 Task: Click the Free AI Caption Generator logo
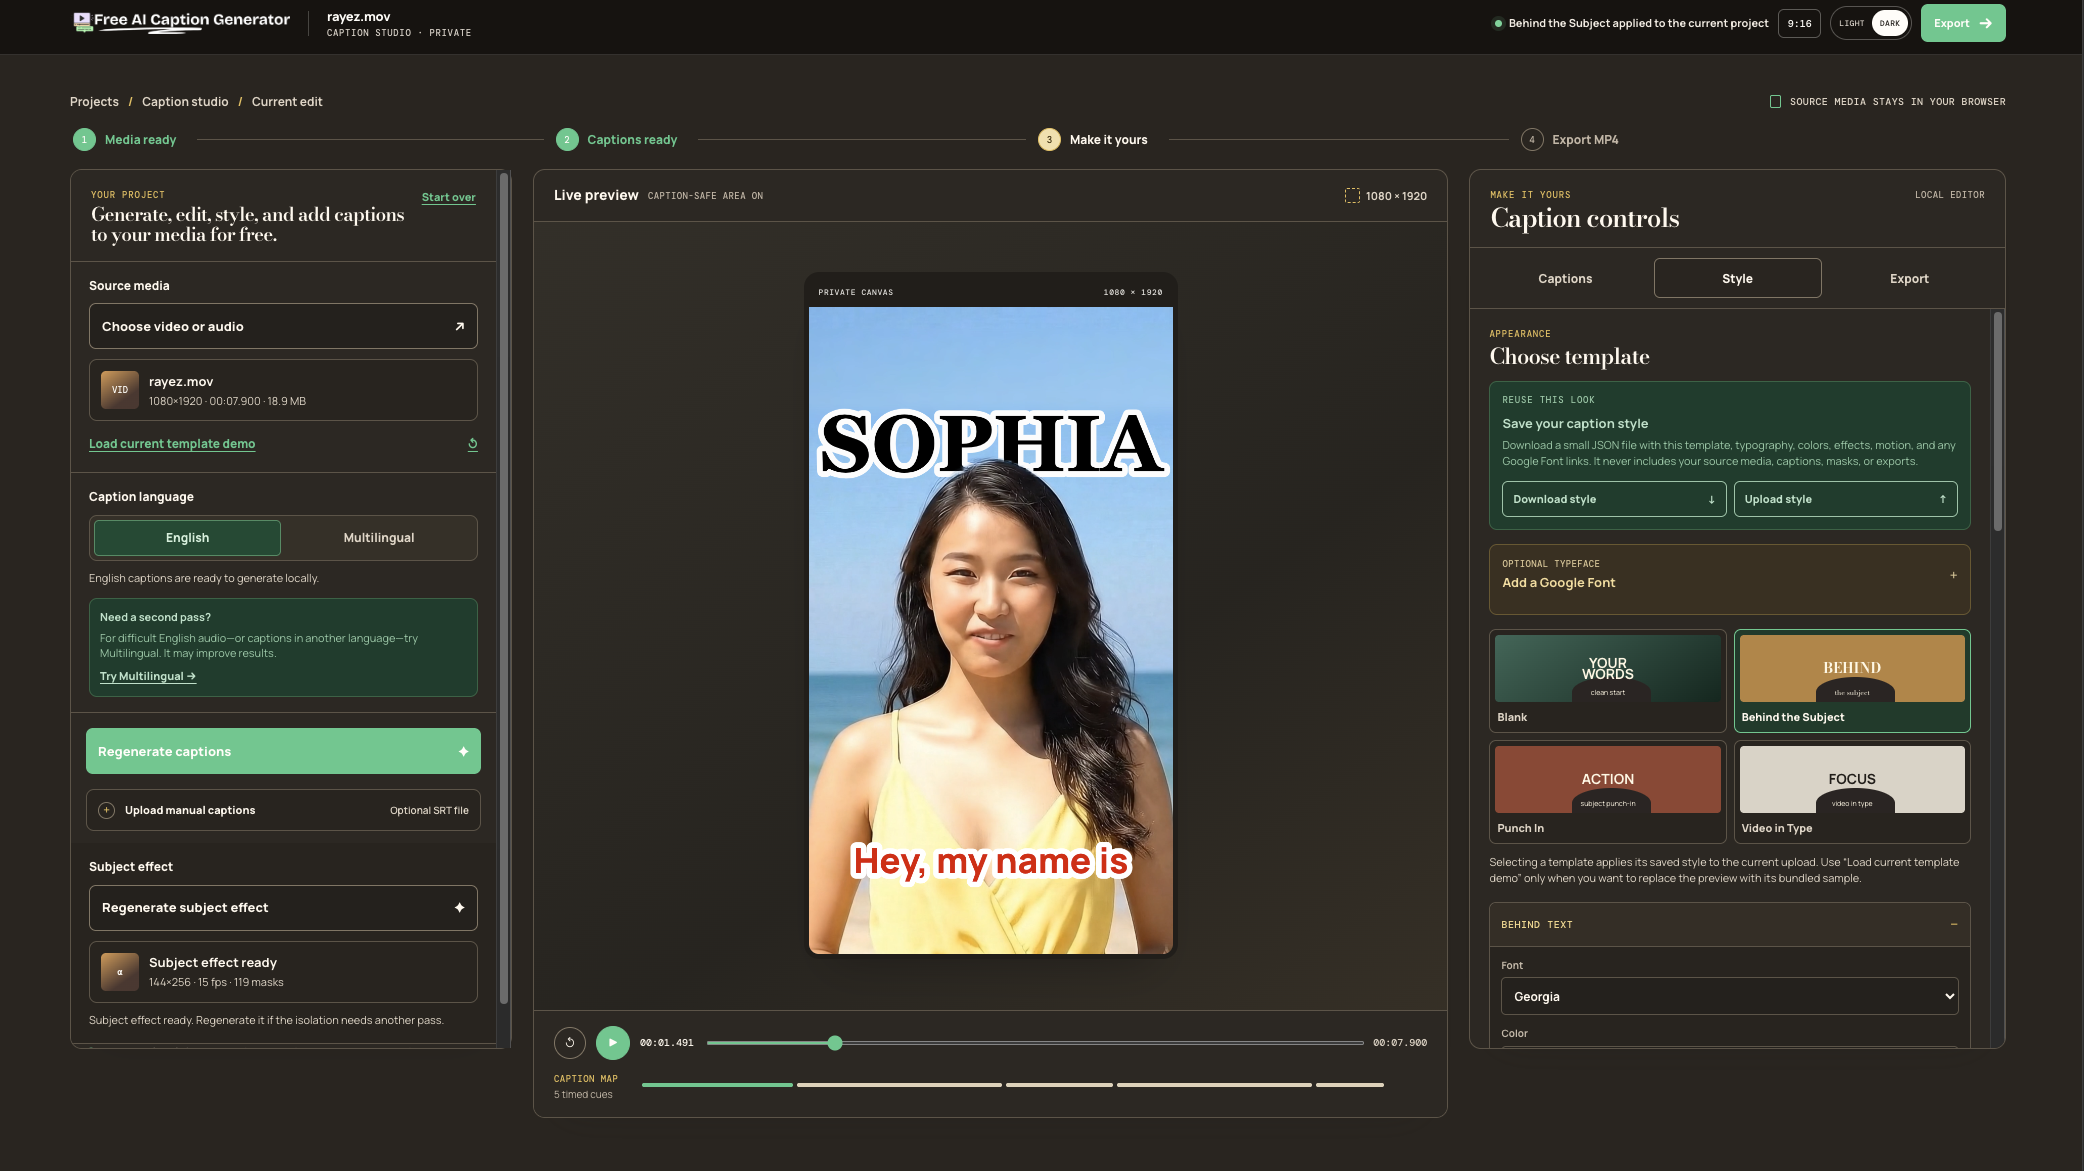click(x=181, y=21)
